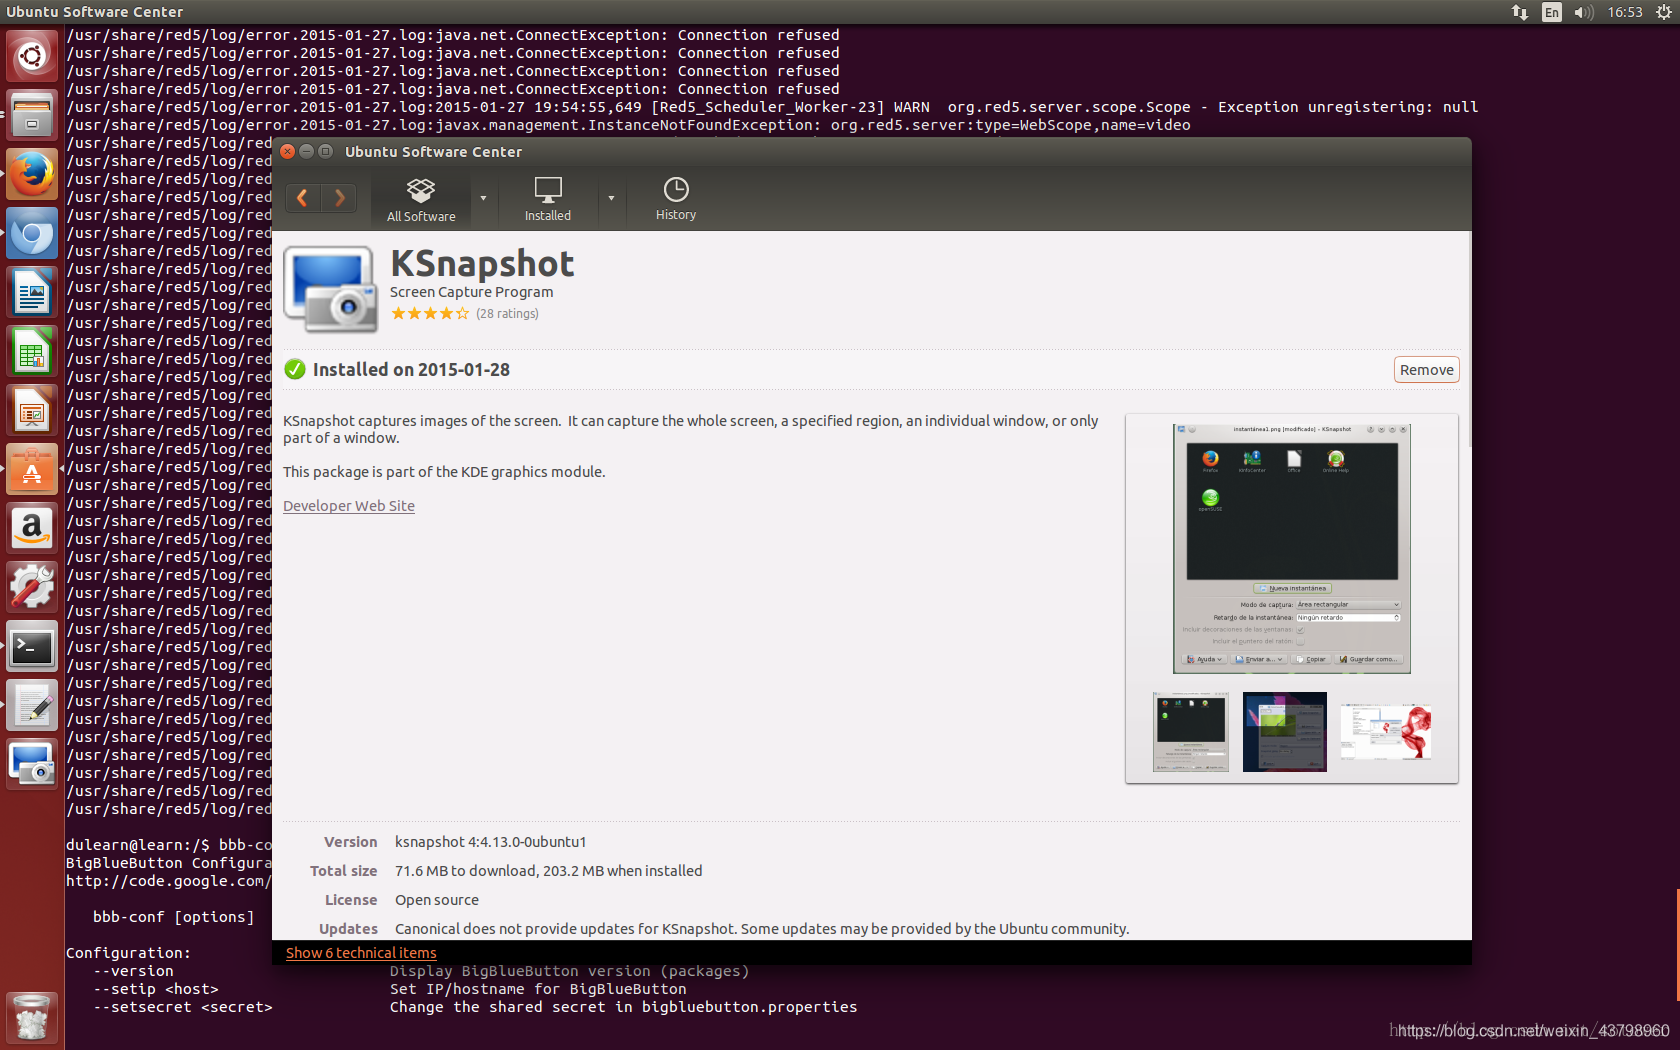Close the Ubuntu Software Center window
This screenshot has width=1680, height=1050.
click(288, 151)
